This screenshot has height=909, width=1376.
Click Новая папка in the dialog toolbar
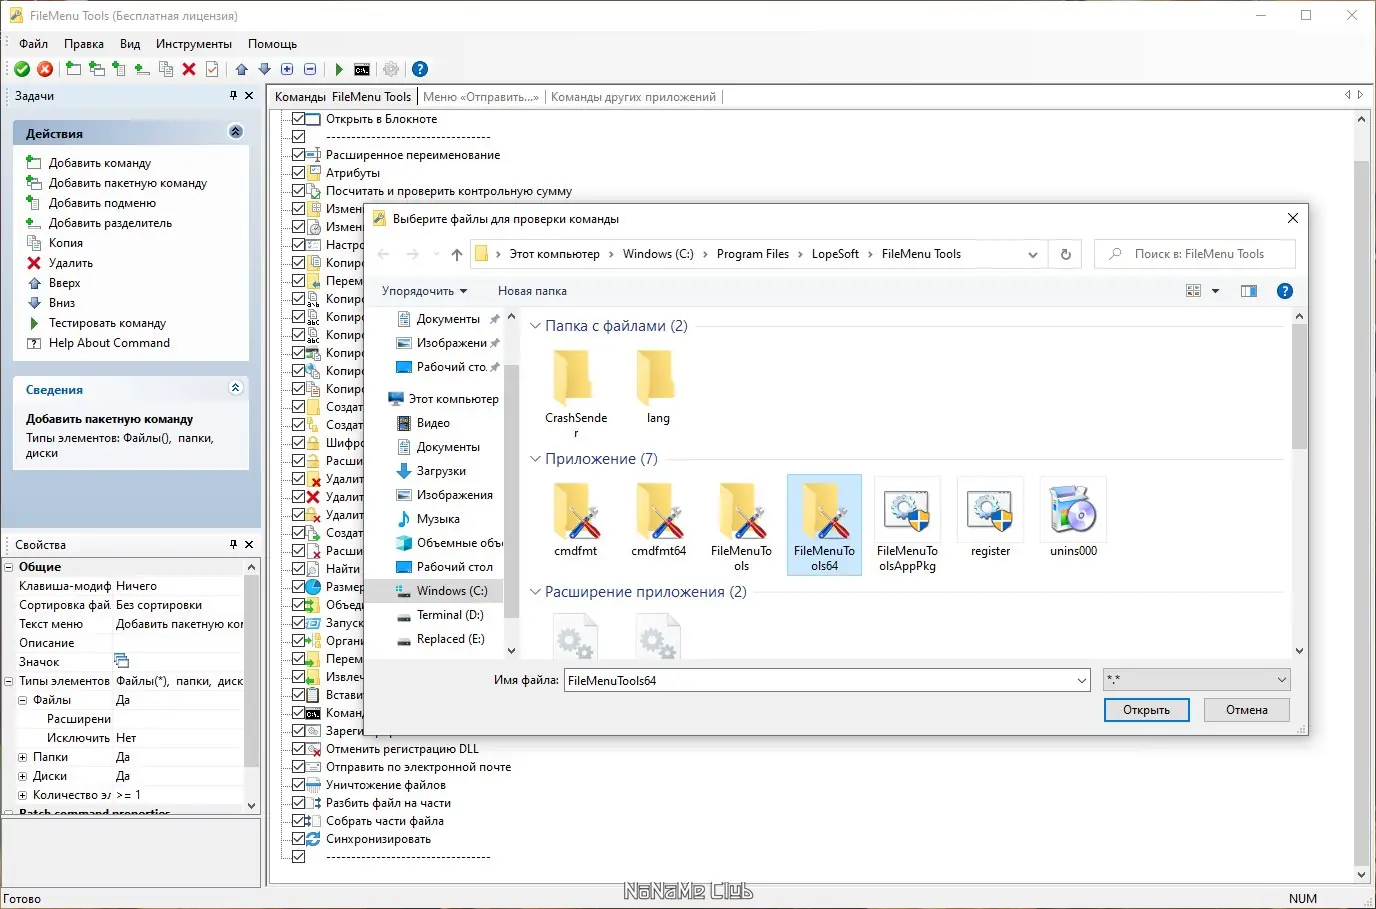[532, 291]
